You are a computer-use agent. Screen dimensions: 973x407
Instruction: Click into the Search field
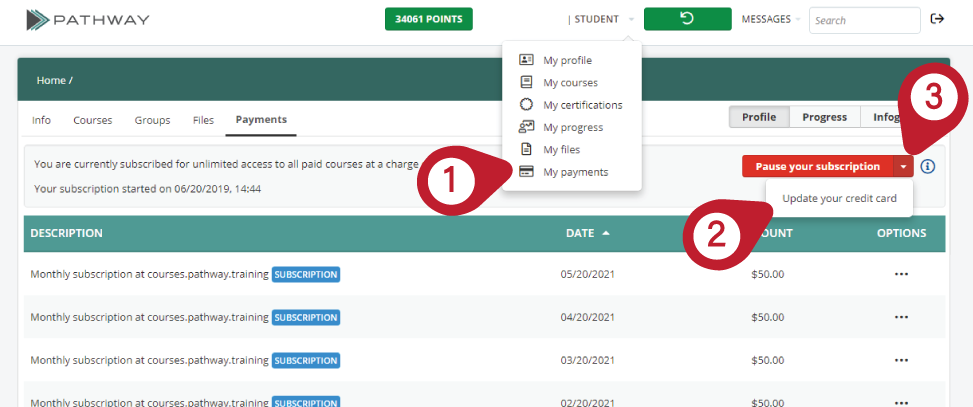tap(863, 20)
